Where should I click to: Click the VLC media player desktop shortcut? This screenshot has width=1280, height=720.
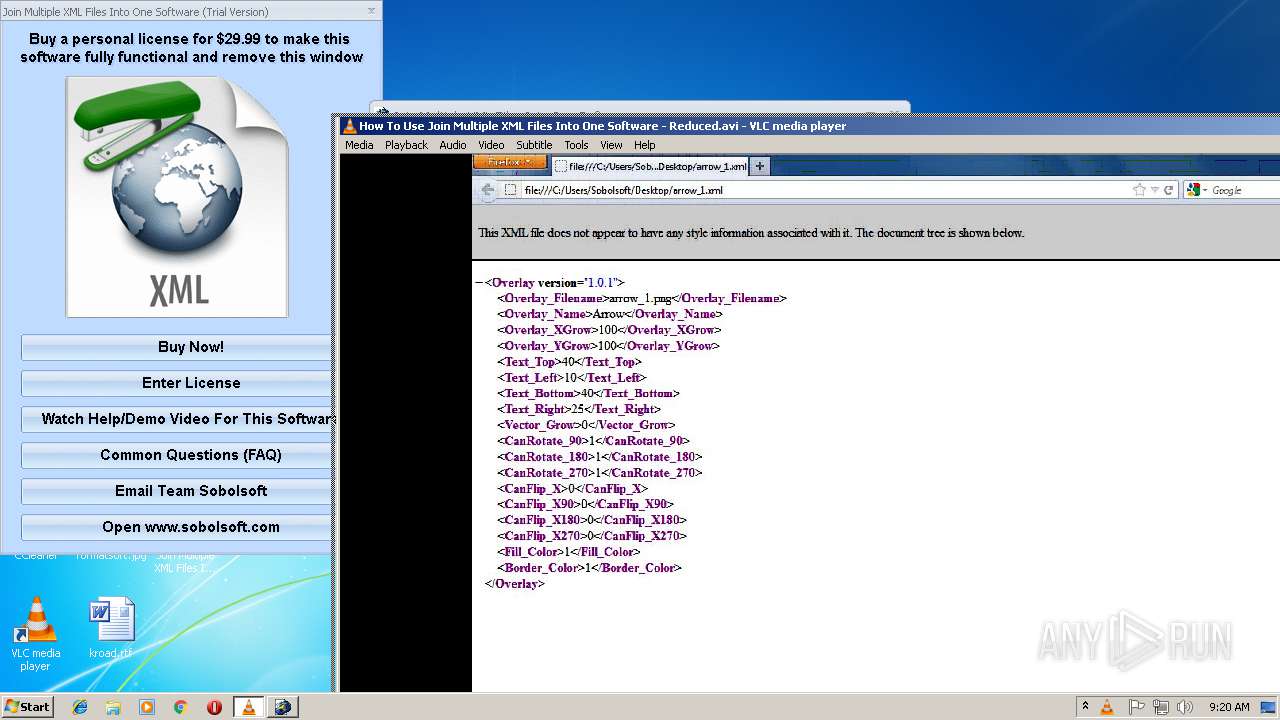35,634
